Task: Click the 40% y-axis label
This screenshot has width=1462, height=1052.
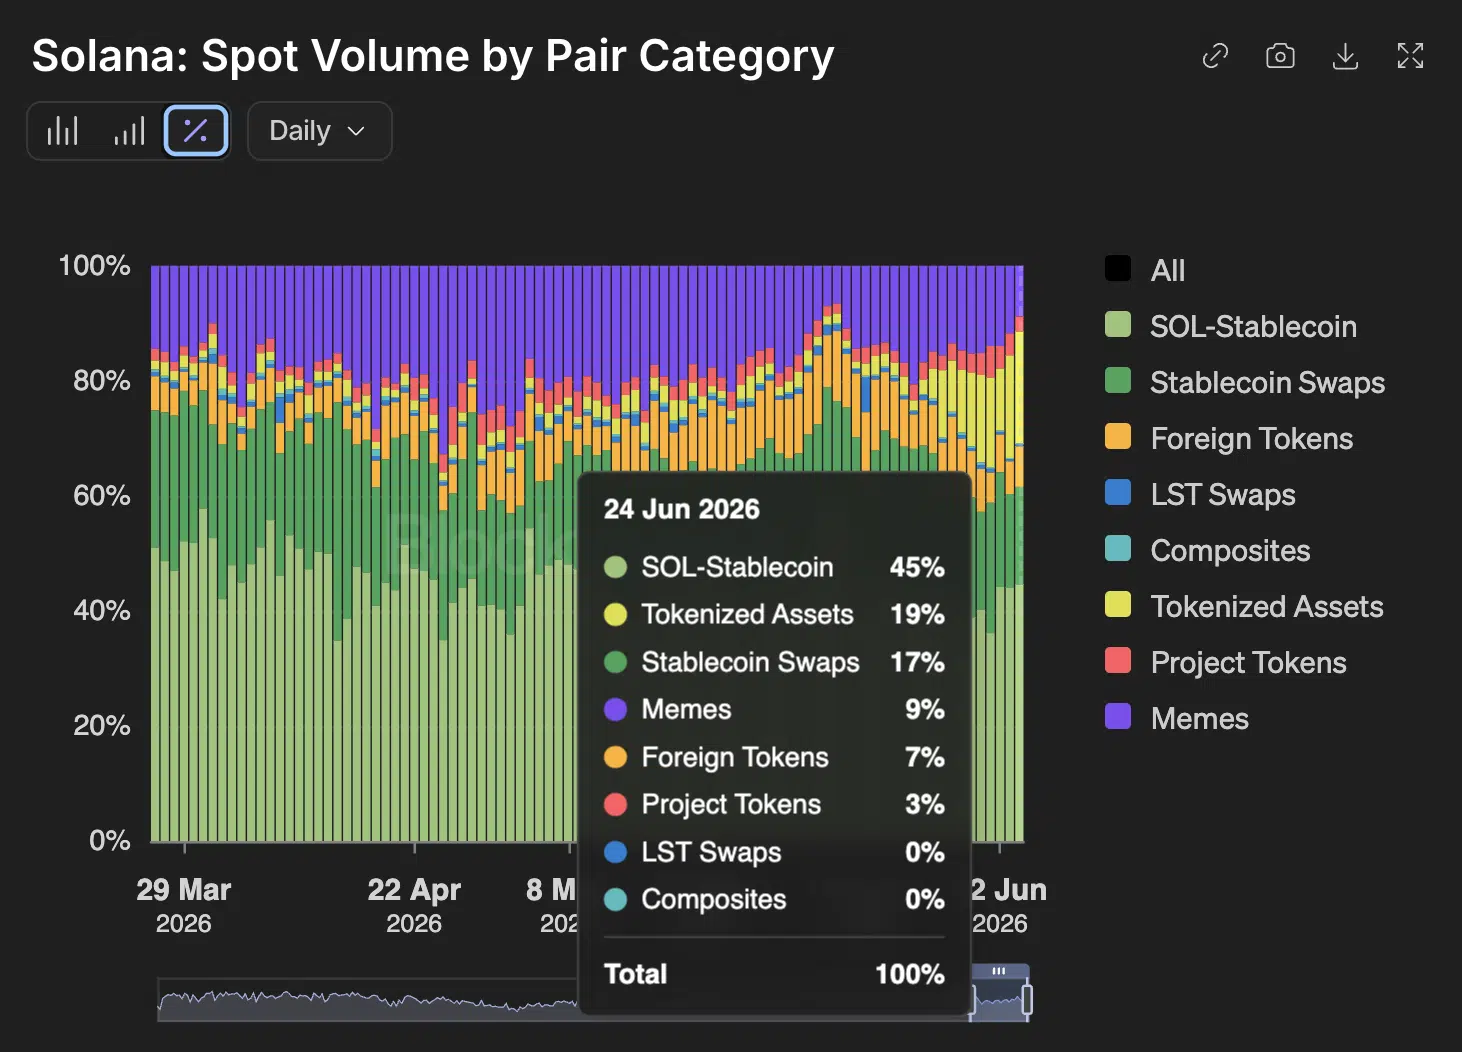Action: pos(102,610)
